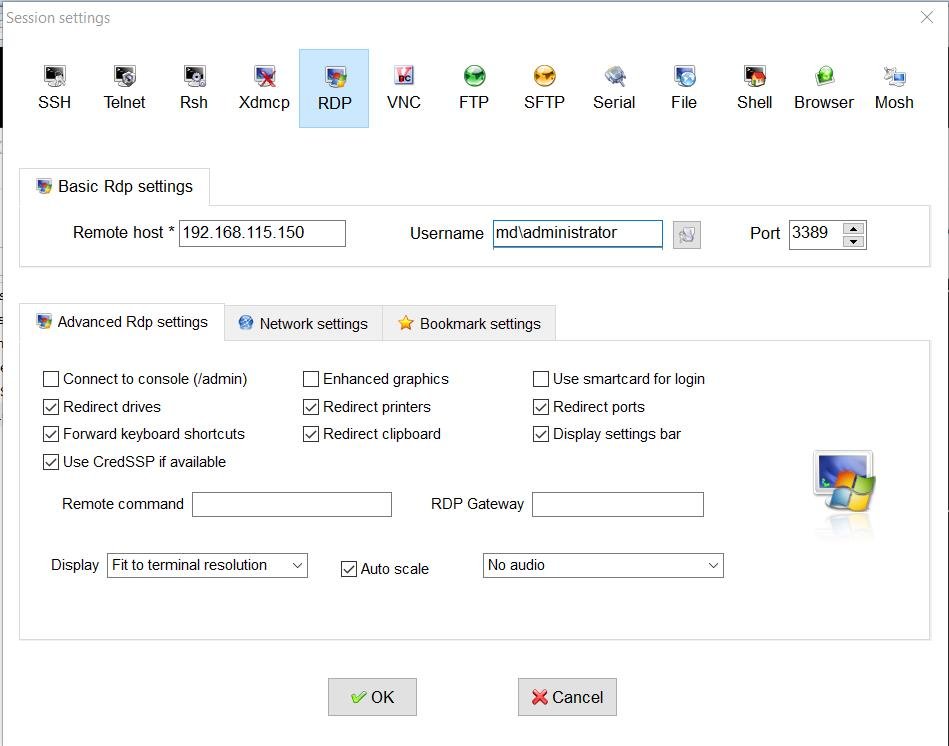Image resolution: width=949 pixels, height=746 pixels.
Task: Click the RDP session type icon
Action: point(334,88)
